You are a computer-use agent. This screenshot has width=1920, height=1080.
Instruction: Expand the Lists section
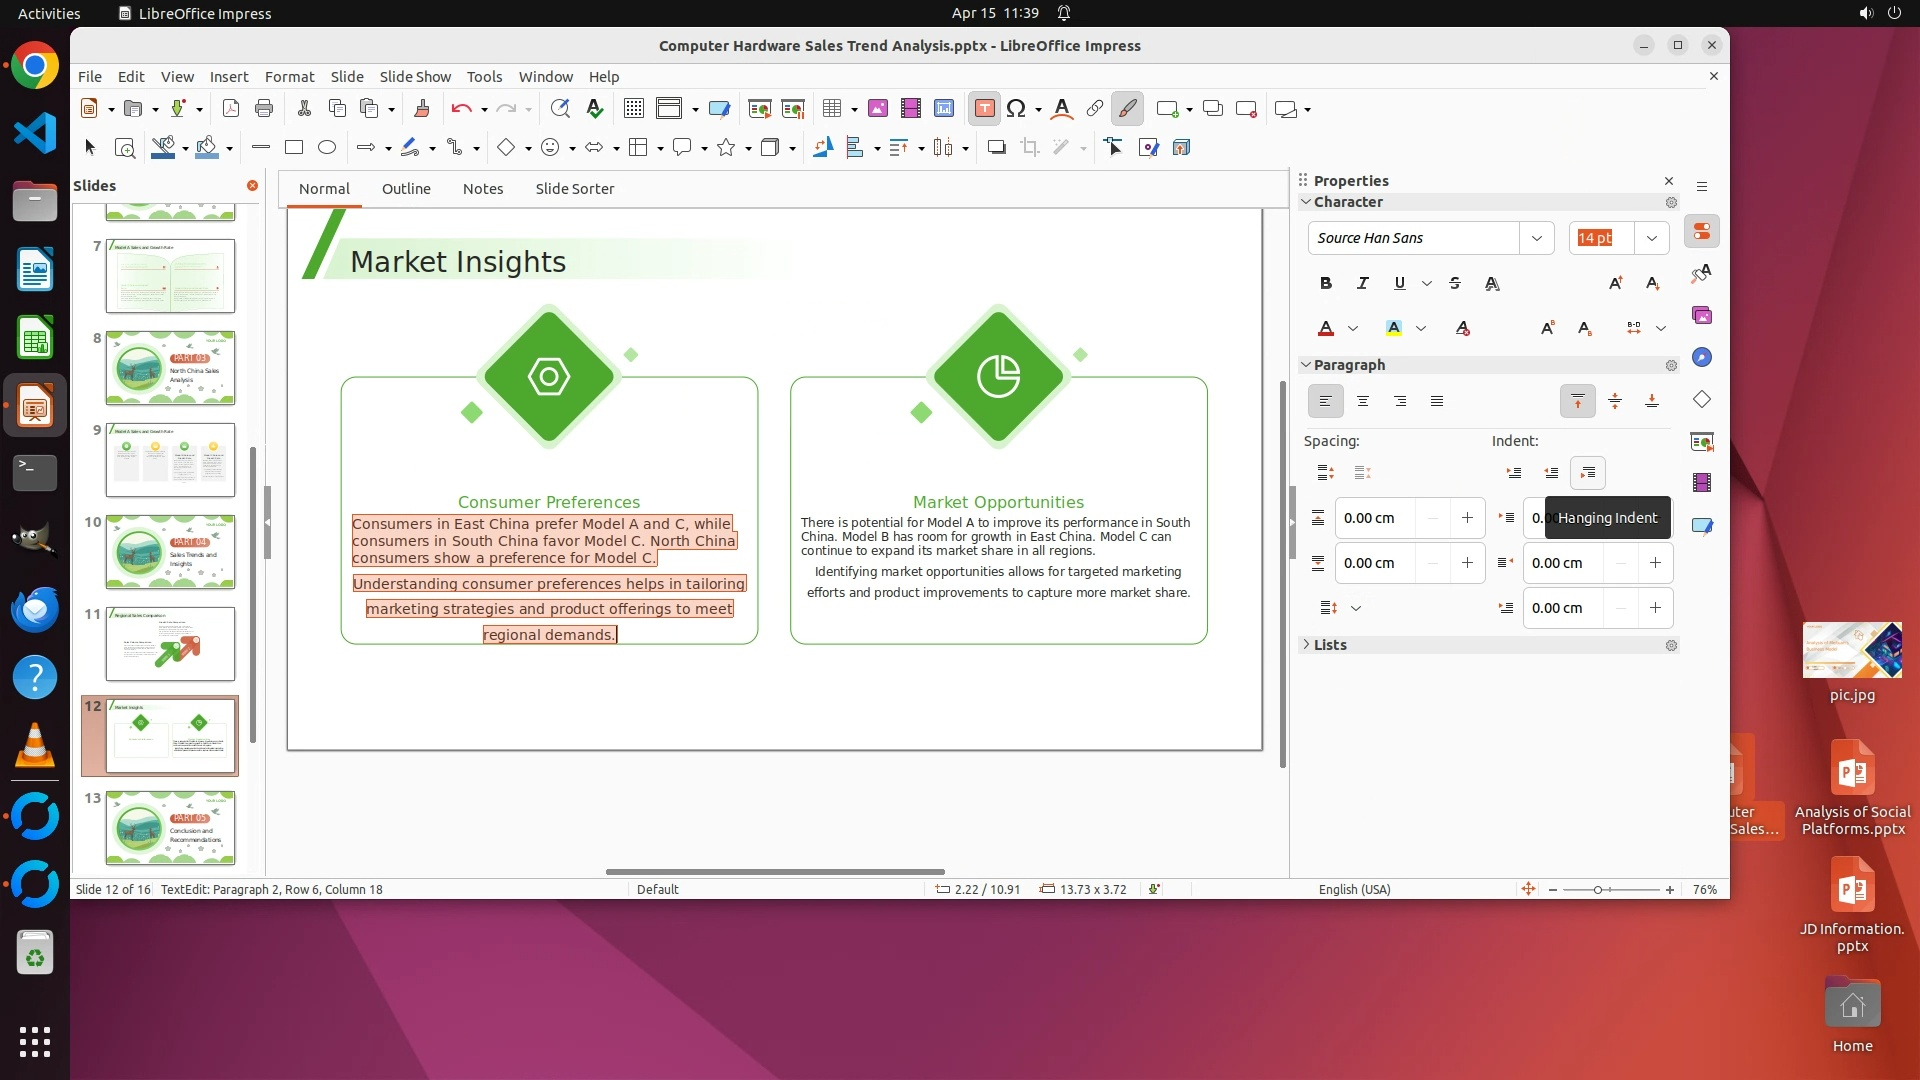point(1329,645)
